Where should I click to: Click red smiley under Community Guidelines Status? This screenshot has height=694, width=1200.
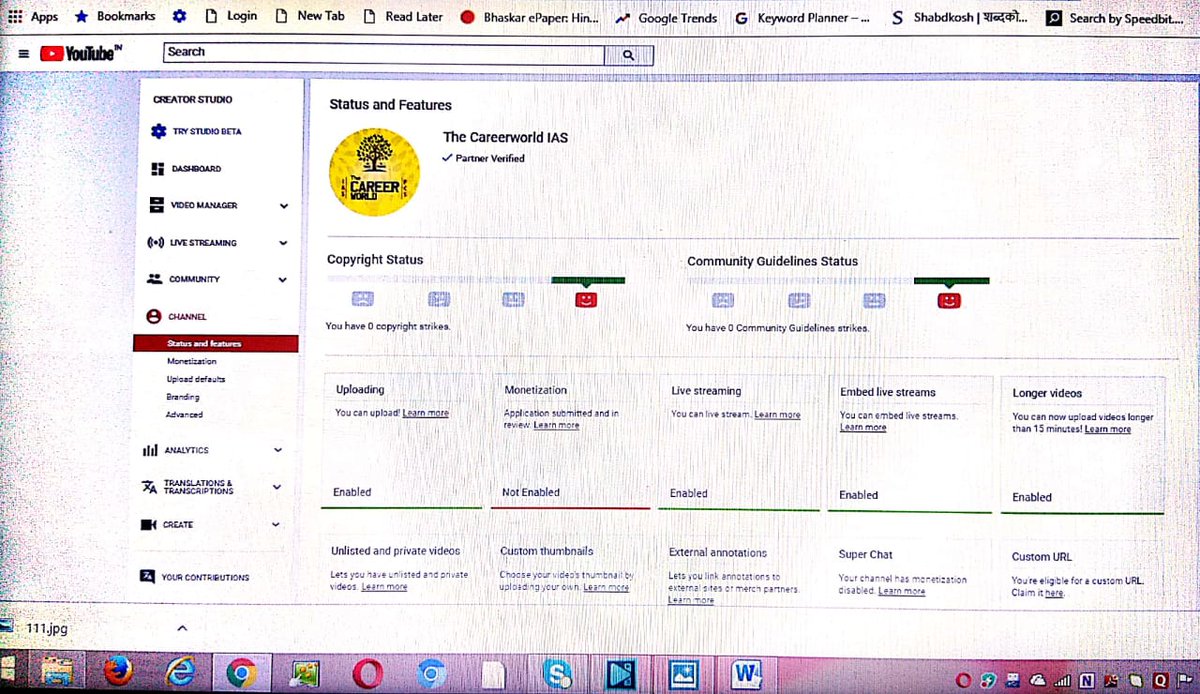click(x=949, y=300)
